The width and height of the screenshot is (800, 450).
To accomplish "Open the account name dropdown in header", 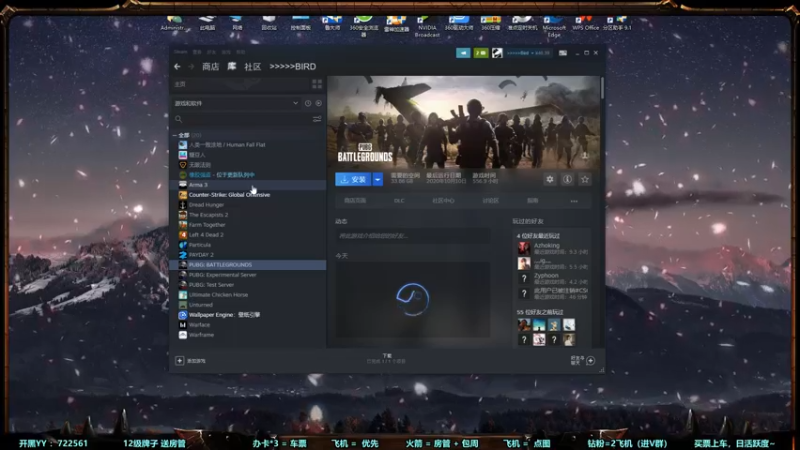I will (528, 53).
